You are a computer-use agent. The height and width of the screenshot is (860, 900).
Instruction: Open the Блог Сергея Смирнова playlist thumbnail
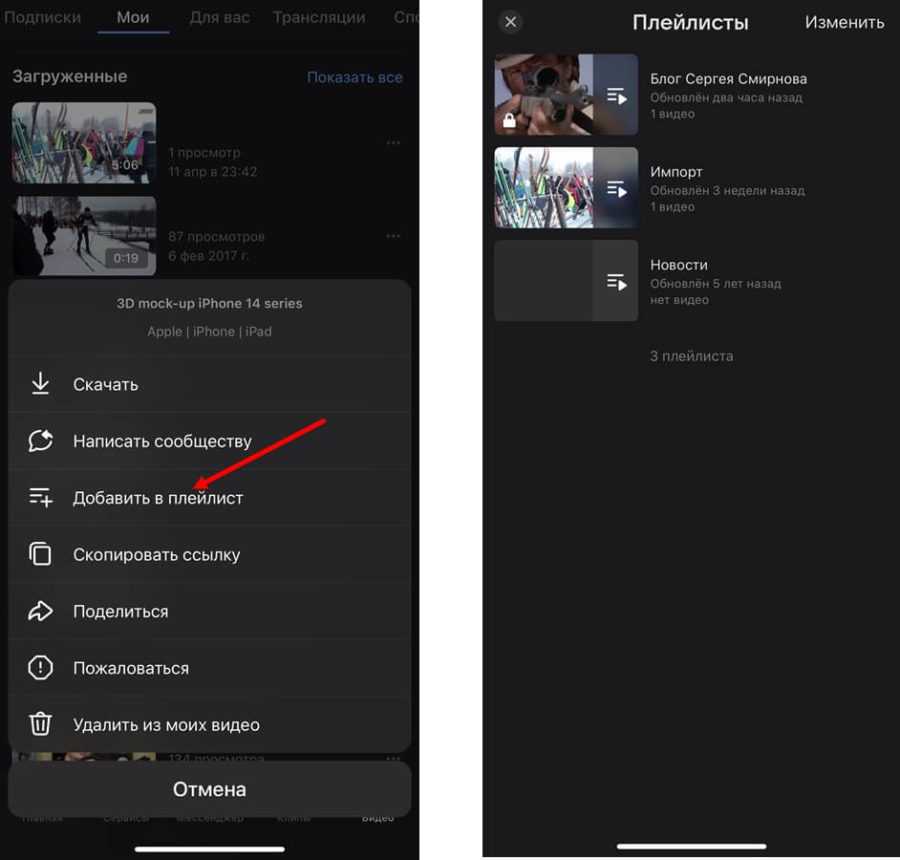point(566,95)
